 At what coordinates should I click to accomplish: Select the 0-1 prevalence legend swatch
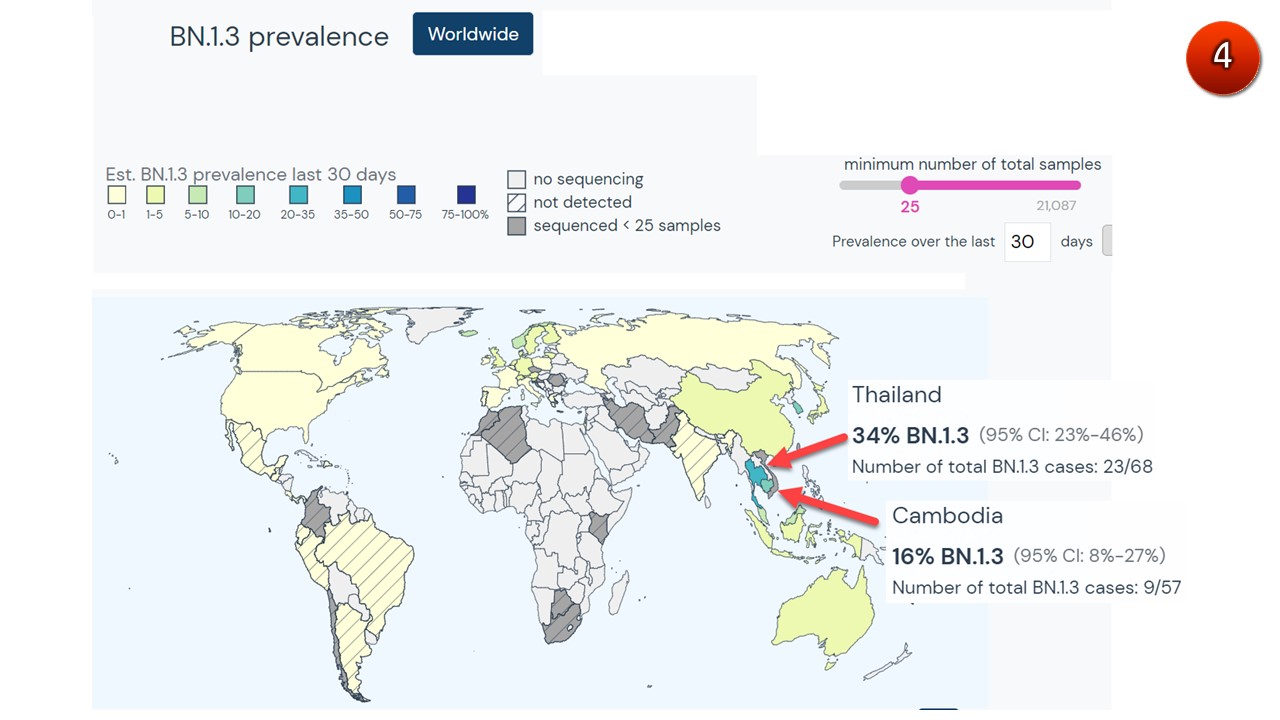pos(117,195)
